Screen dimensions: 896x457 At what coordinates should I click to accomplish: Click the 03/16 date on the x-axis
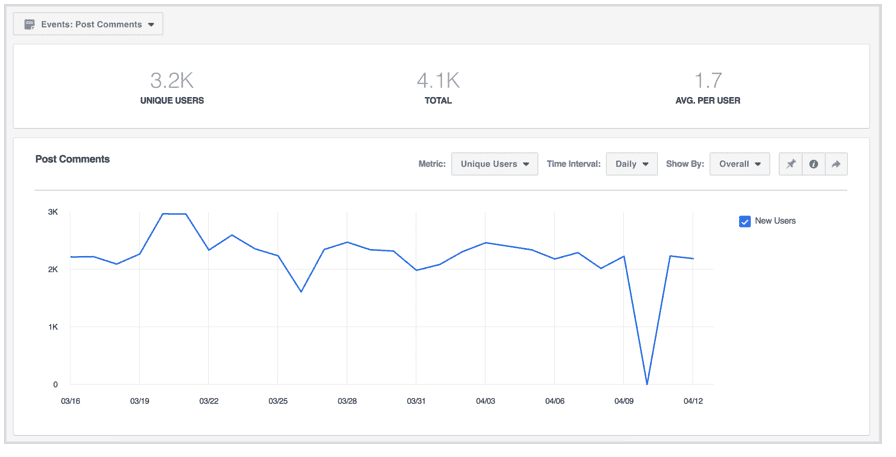tap(70, 401)
